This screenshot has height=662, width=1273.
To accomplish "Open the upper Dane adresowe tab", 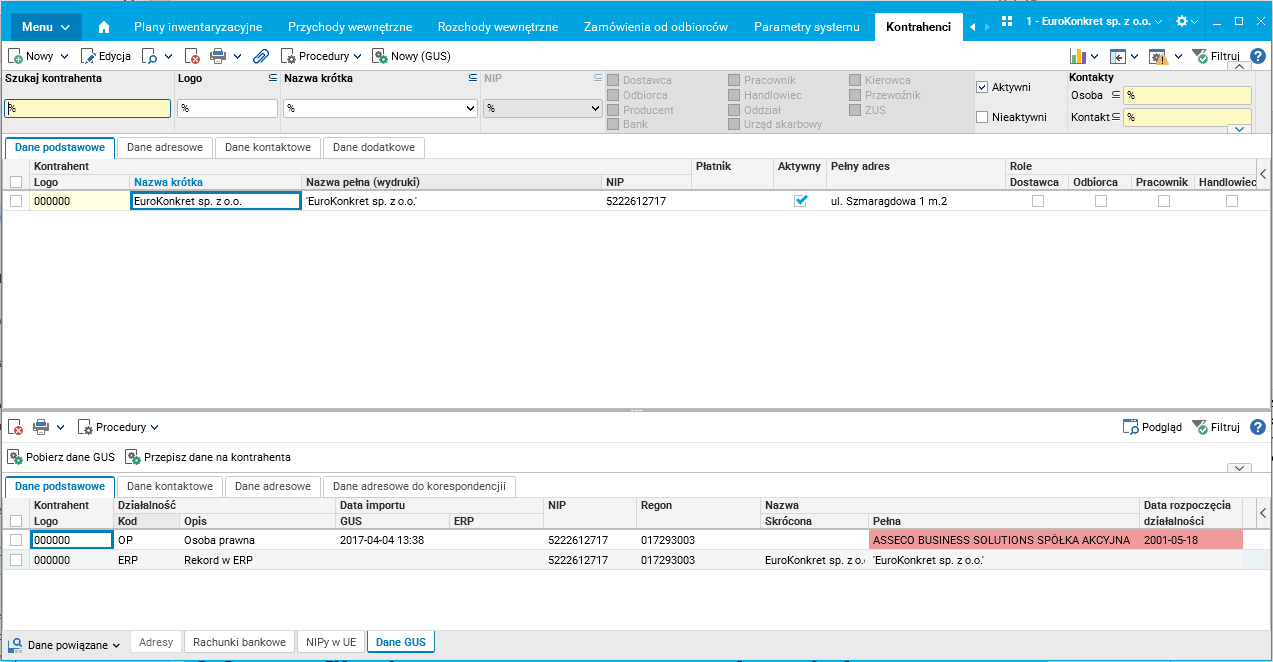I will point(165,147).
